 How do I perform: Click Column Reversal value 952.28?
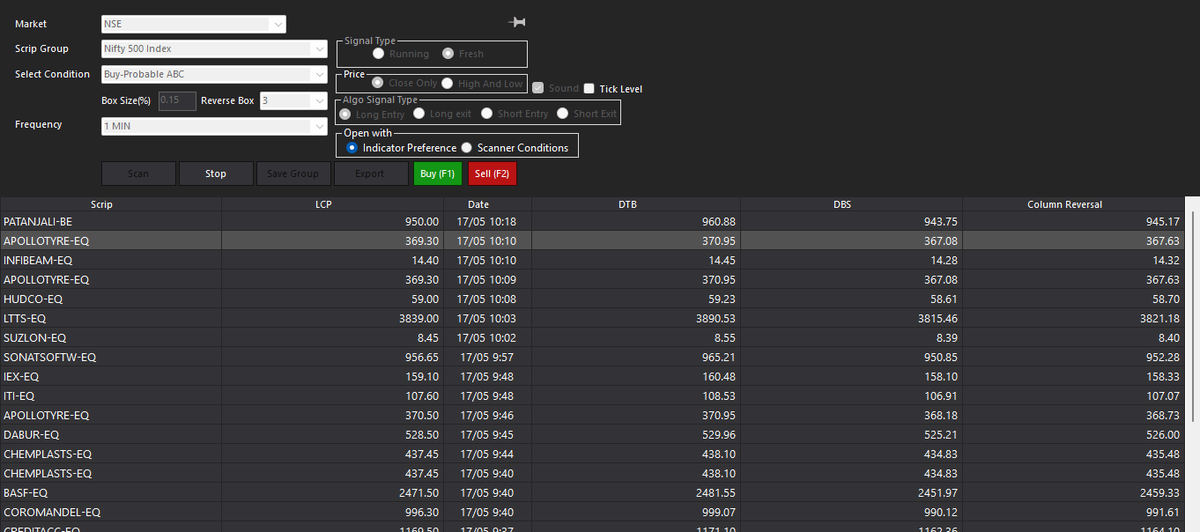(1163, 357)
